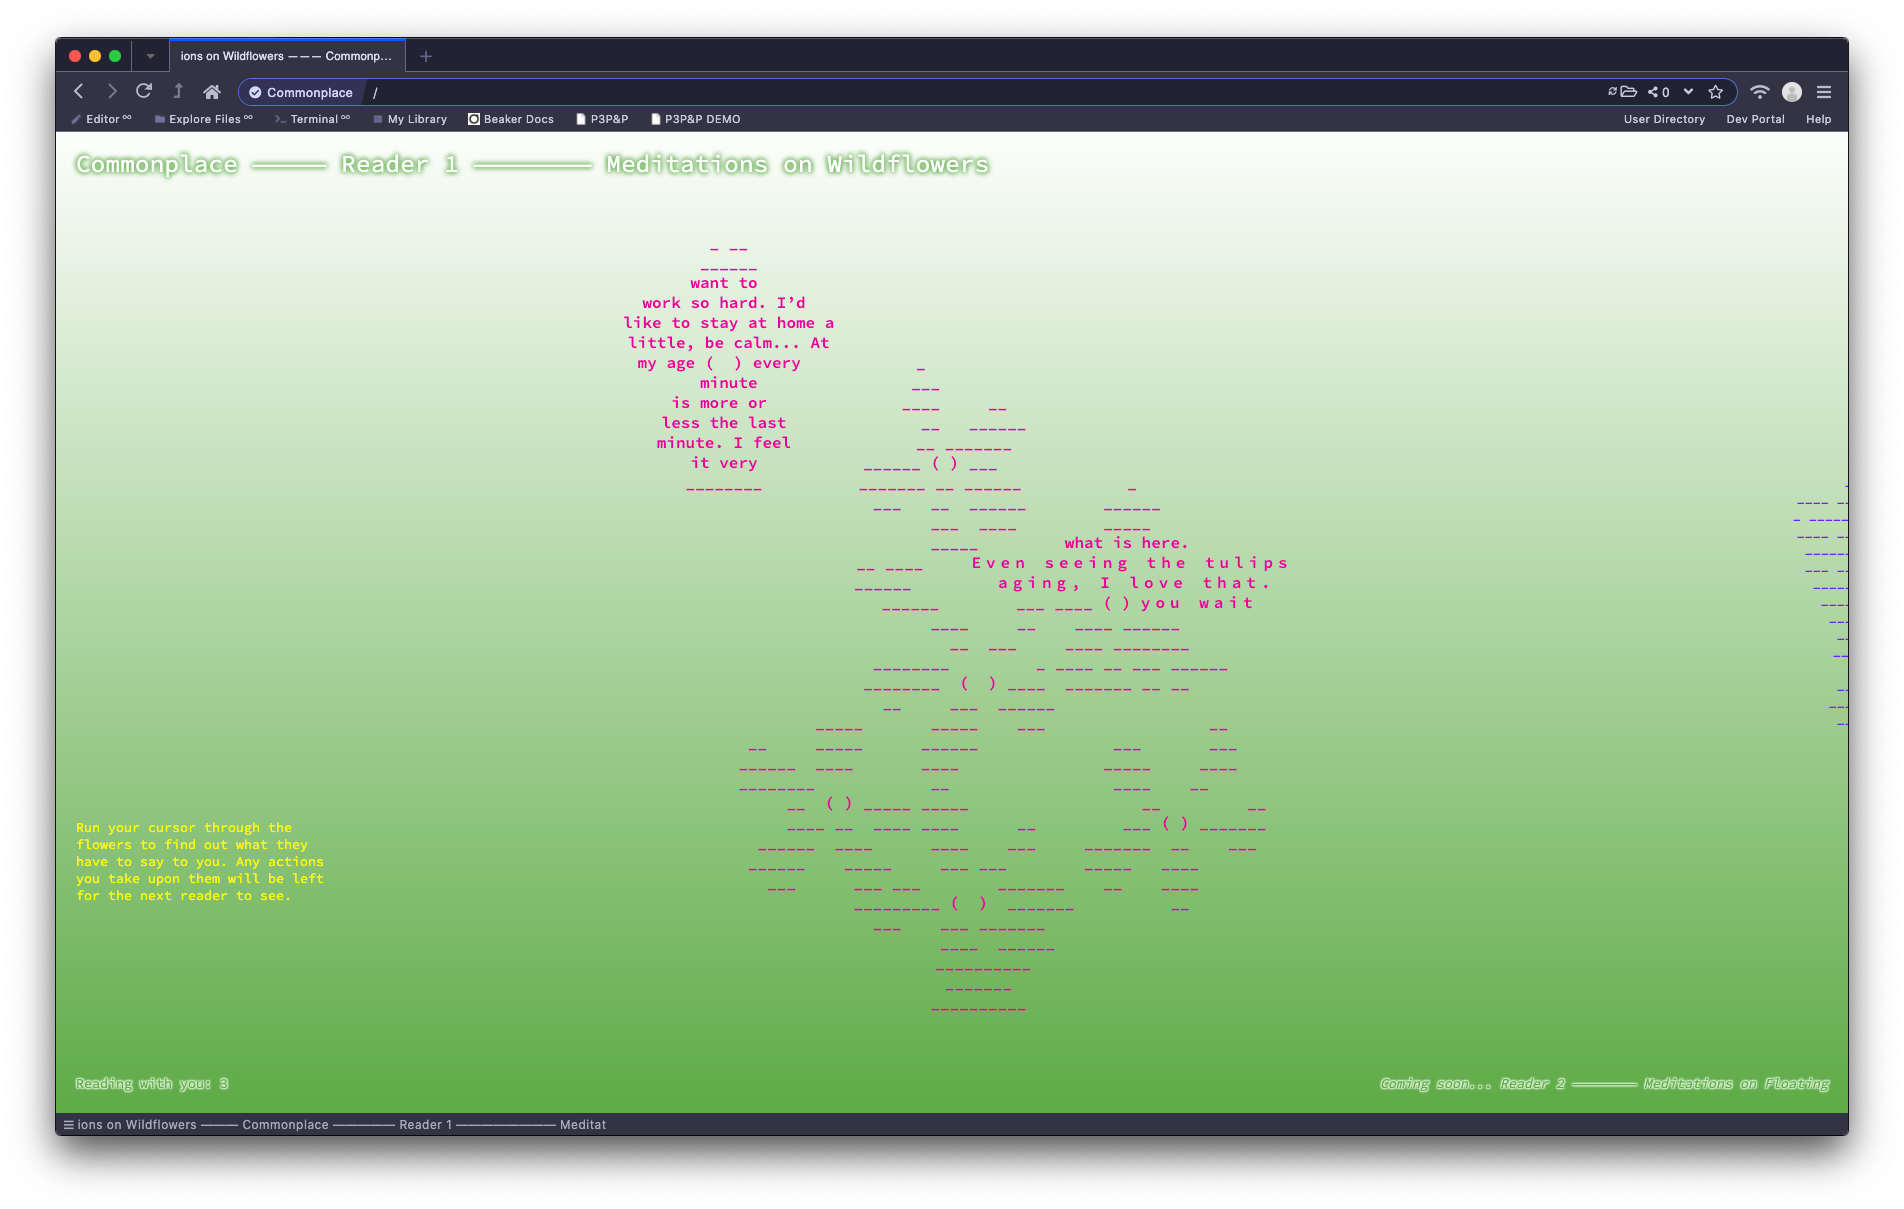Open the folder sync icon in address bar
This screenshot has width=1904, height=1209.
1622,92
